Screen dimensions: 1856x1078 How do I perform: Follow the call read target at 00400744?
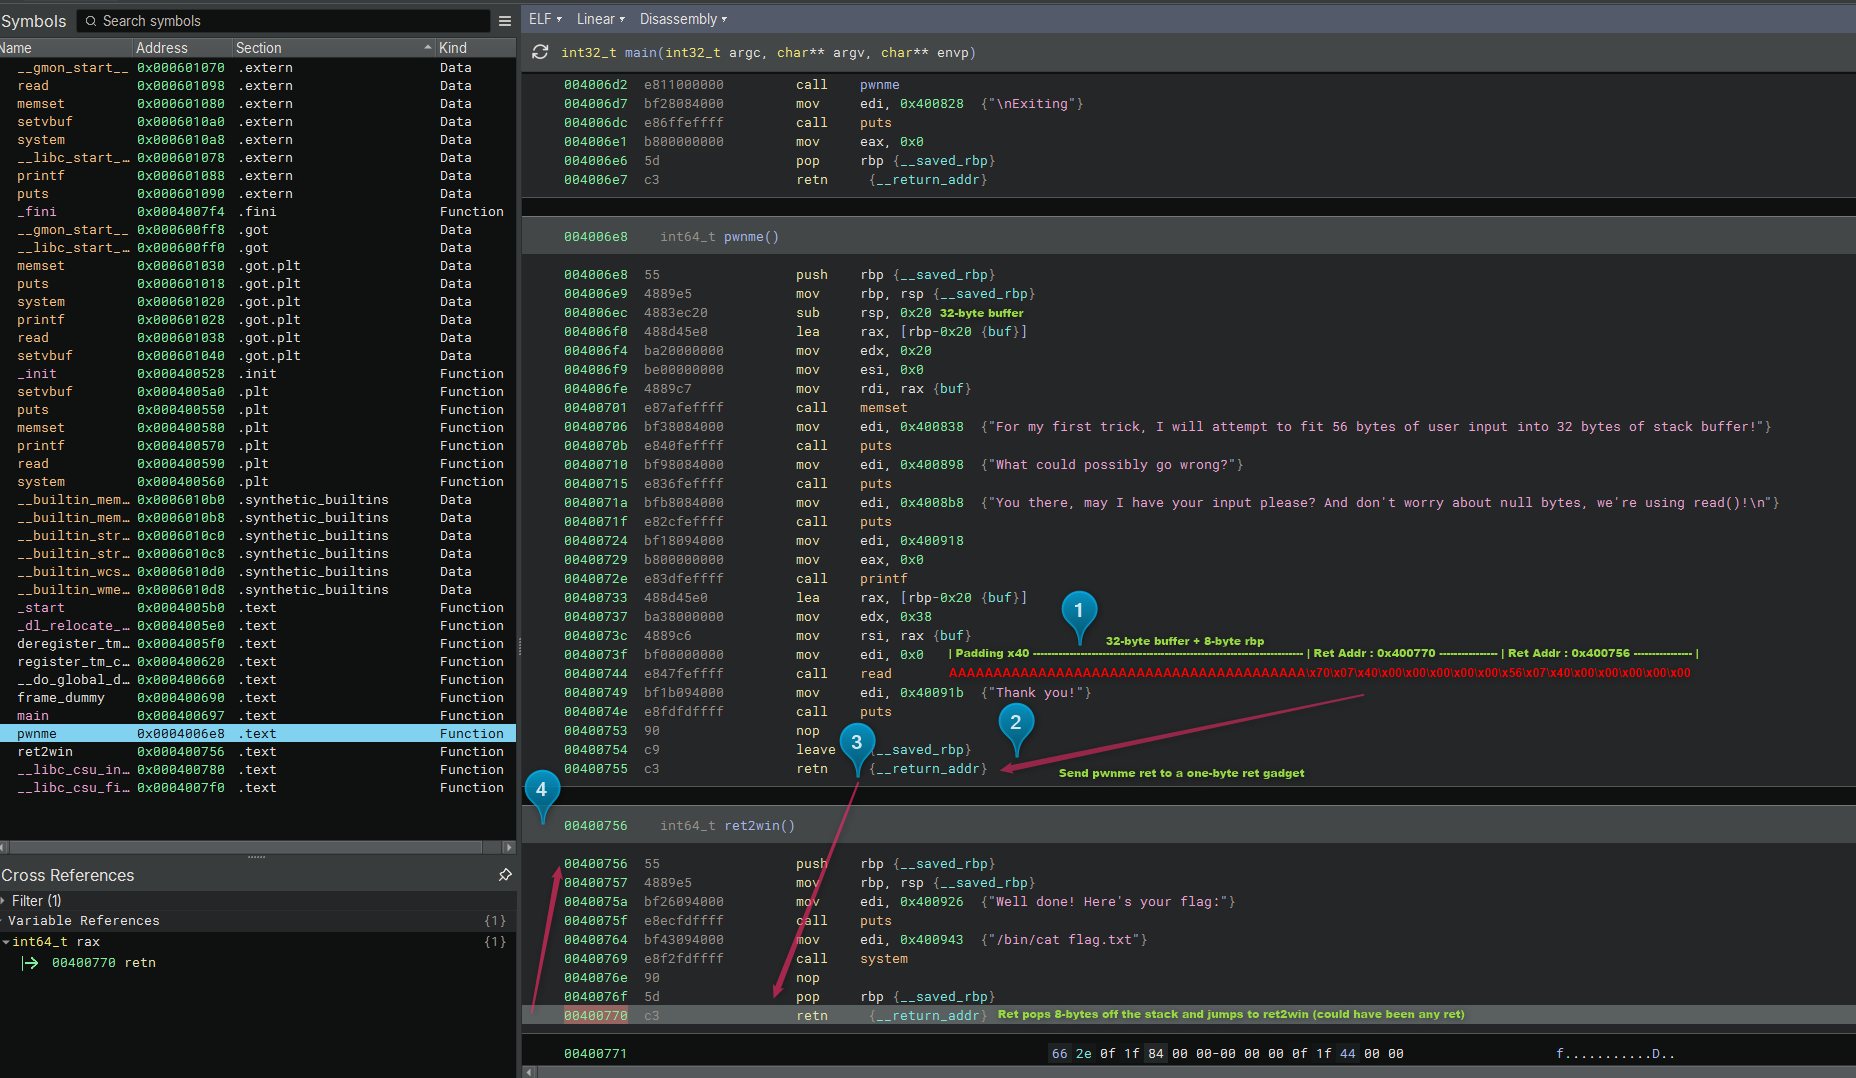tap(875, 674)
